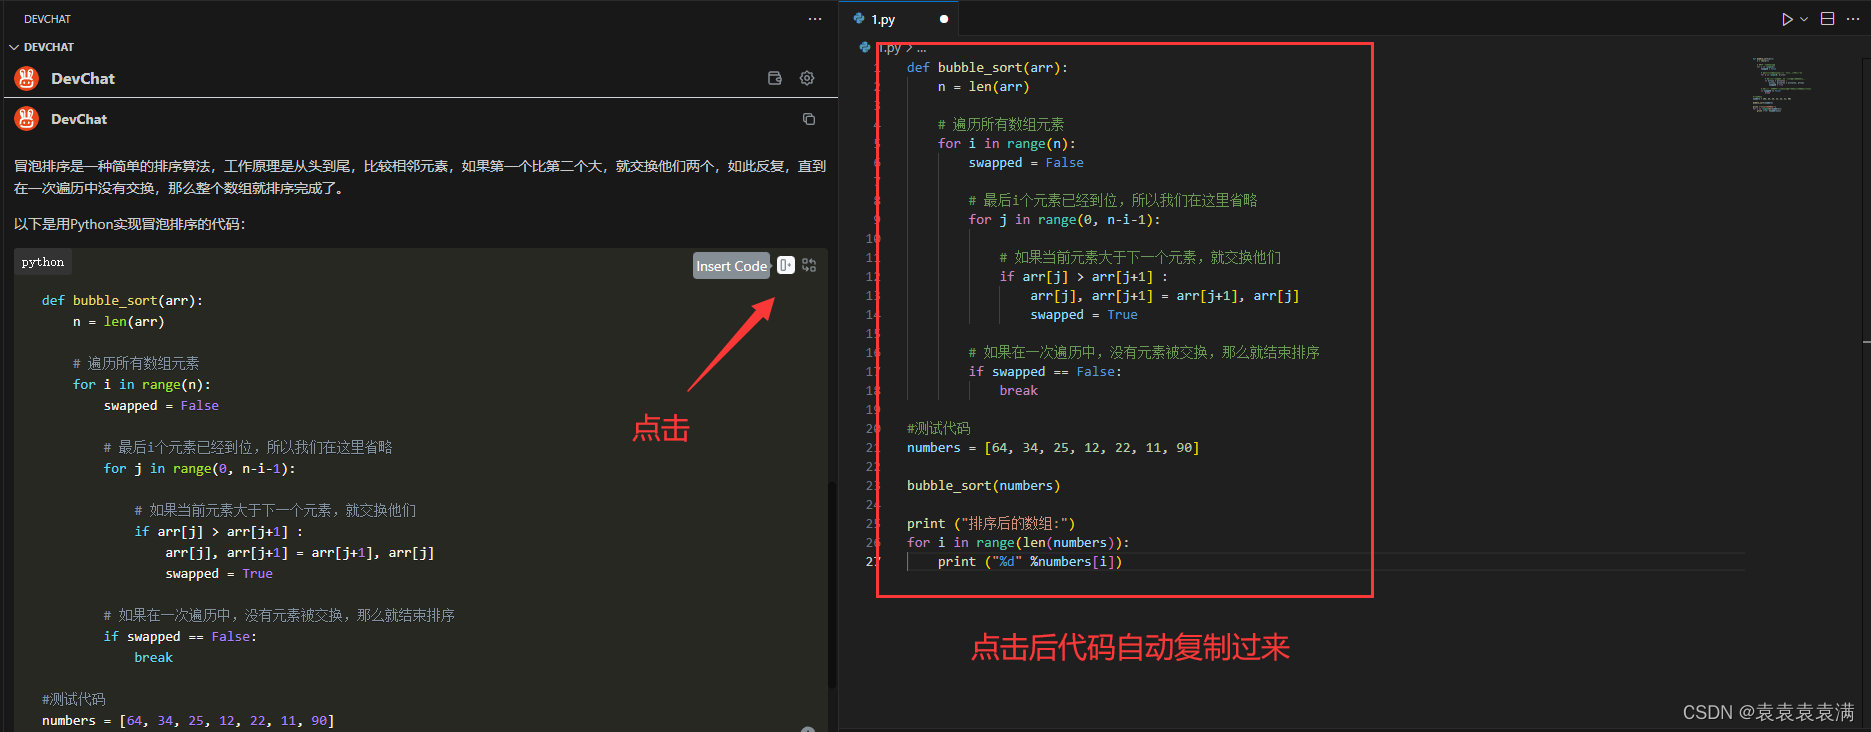Image resolution: width=1871 pixels, height=732 pixels.
Task: Open the run options dropdown arrow
Action: pyautogui.click(x=1804, y=19)
